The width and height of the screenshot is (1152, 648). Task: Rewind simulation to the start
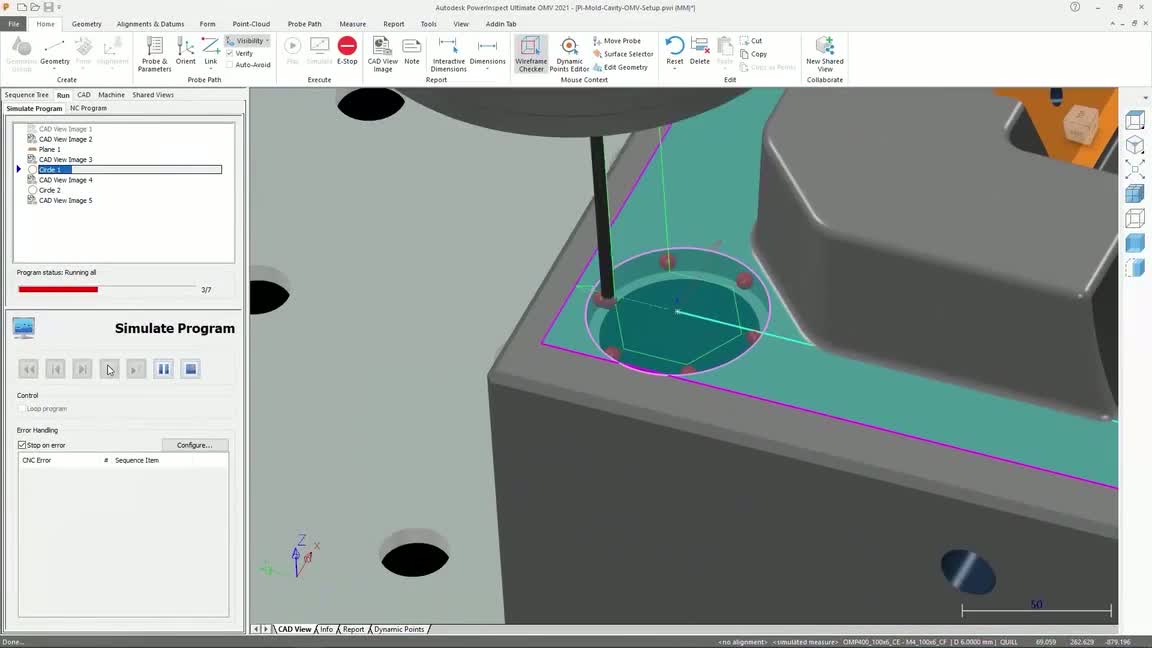pos(29,369)
